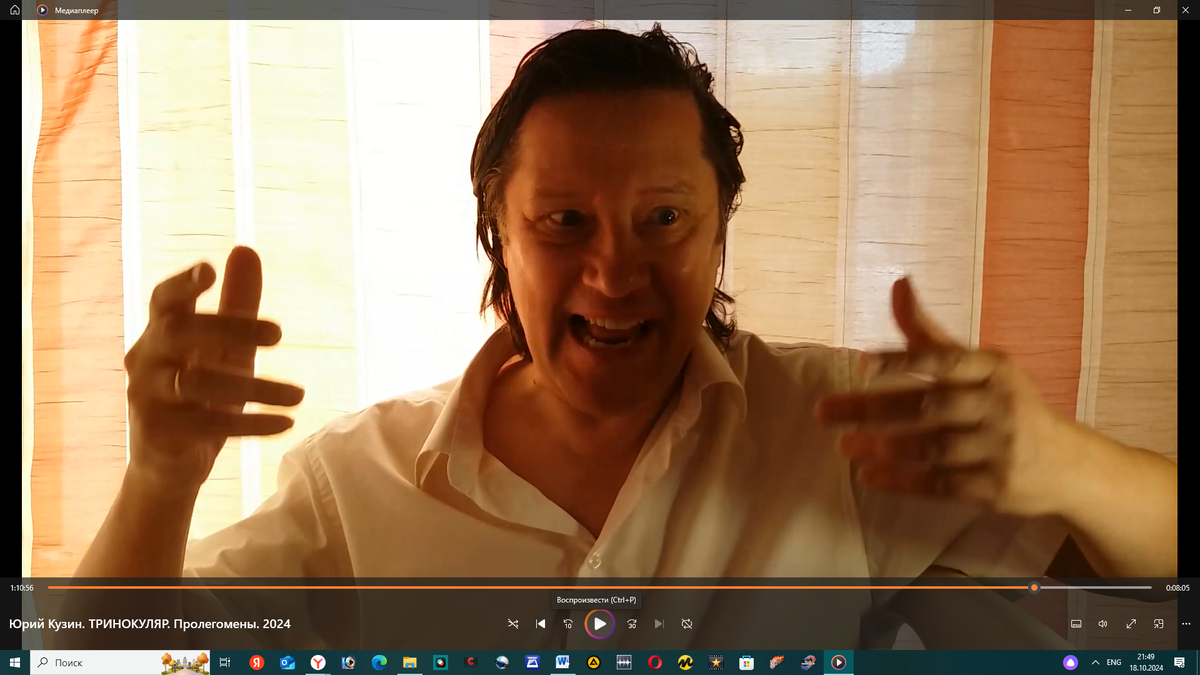The width and height of the screenshot is (1200, 675).
Task: Click the Медиаплеер app logo icon
Action: (x=43, y=10)
